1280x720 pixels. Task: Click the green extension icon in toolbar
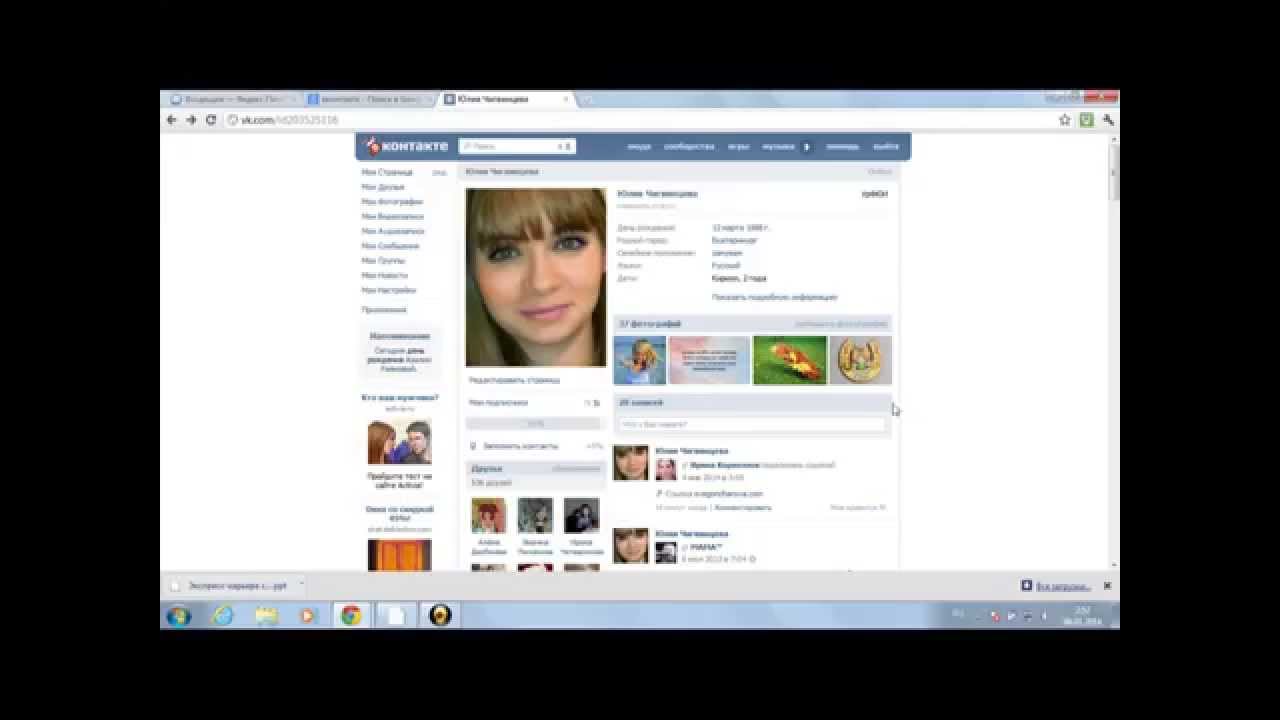click(x=1086, y=120)
